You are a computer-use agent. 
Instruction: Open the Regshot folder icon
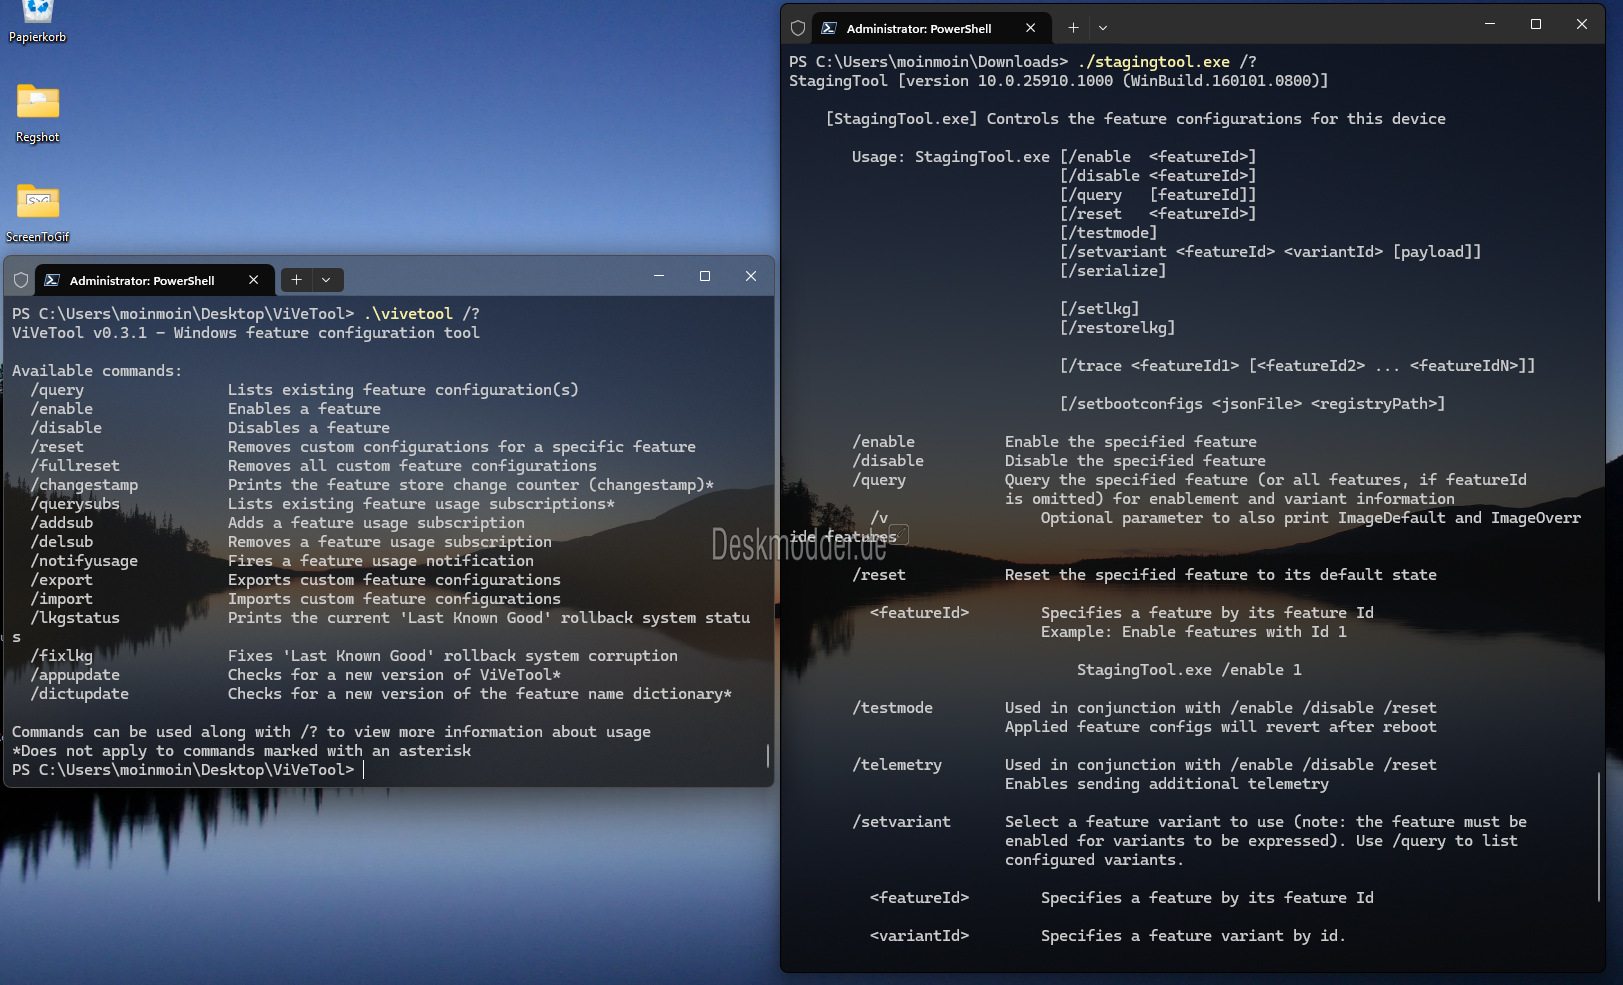click(37, 113)
